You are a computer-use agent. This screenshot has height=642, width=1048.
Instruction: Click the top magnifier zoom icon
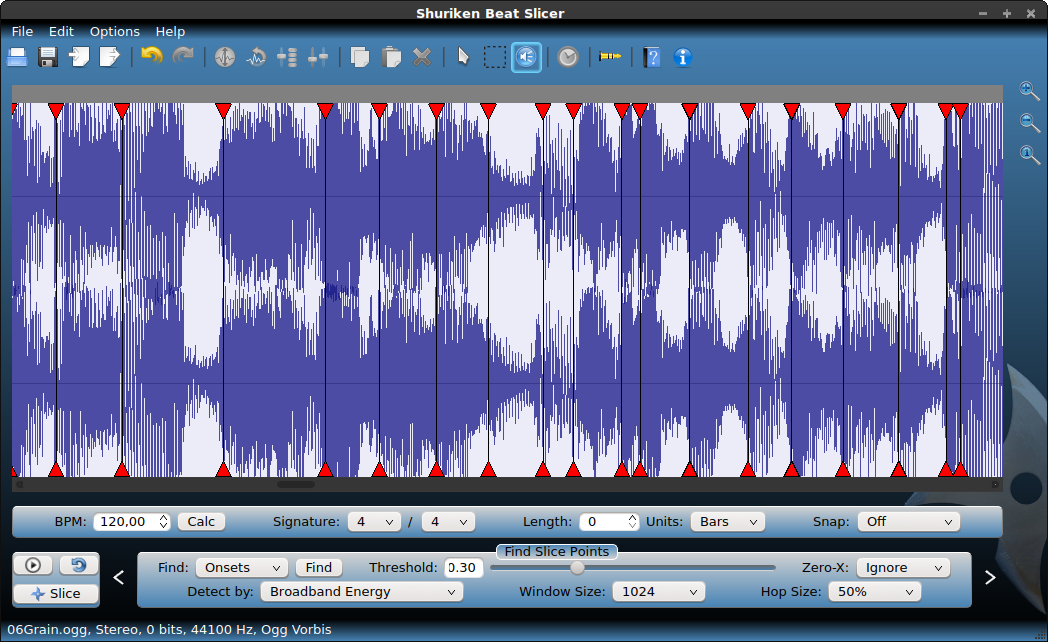tap(1029, 91)
